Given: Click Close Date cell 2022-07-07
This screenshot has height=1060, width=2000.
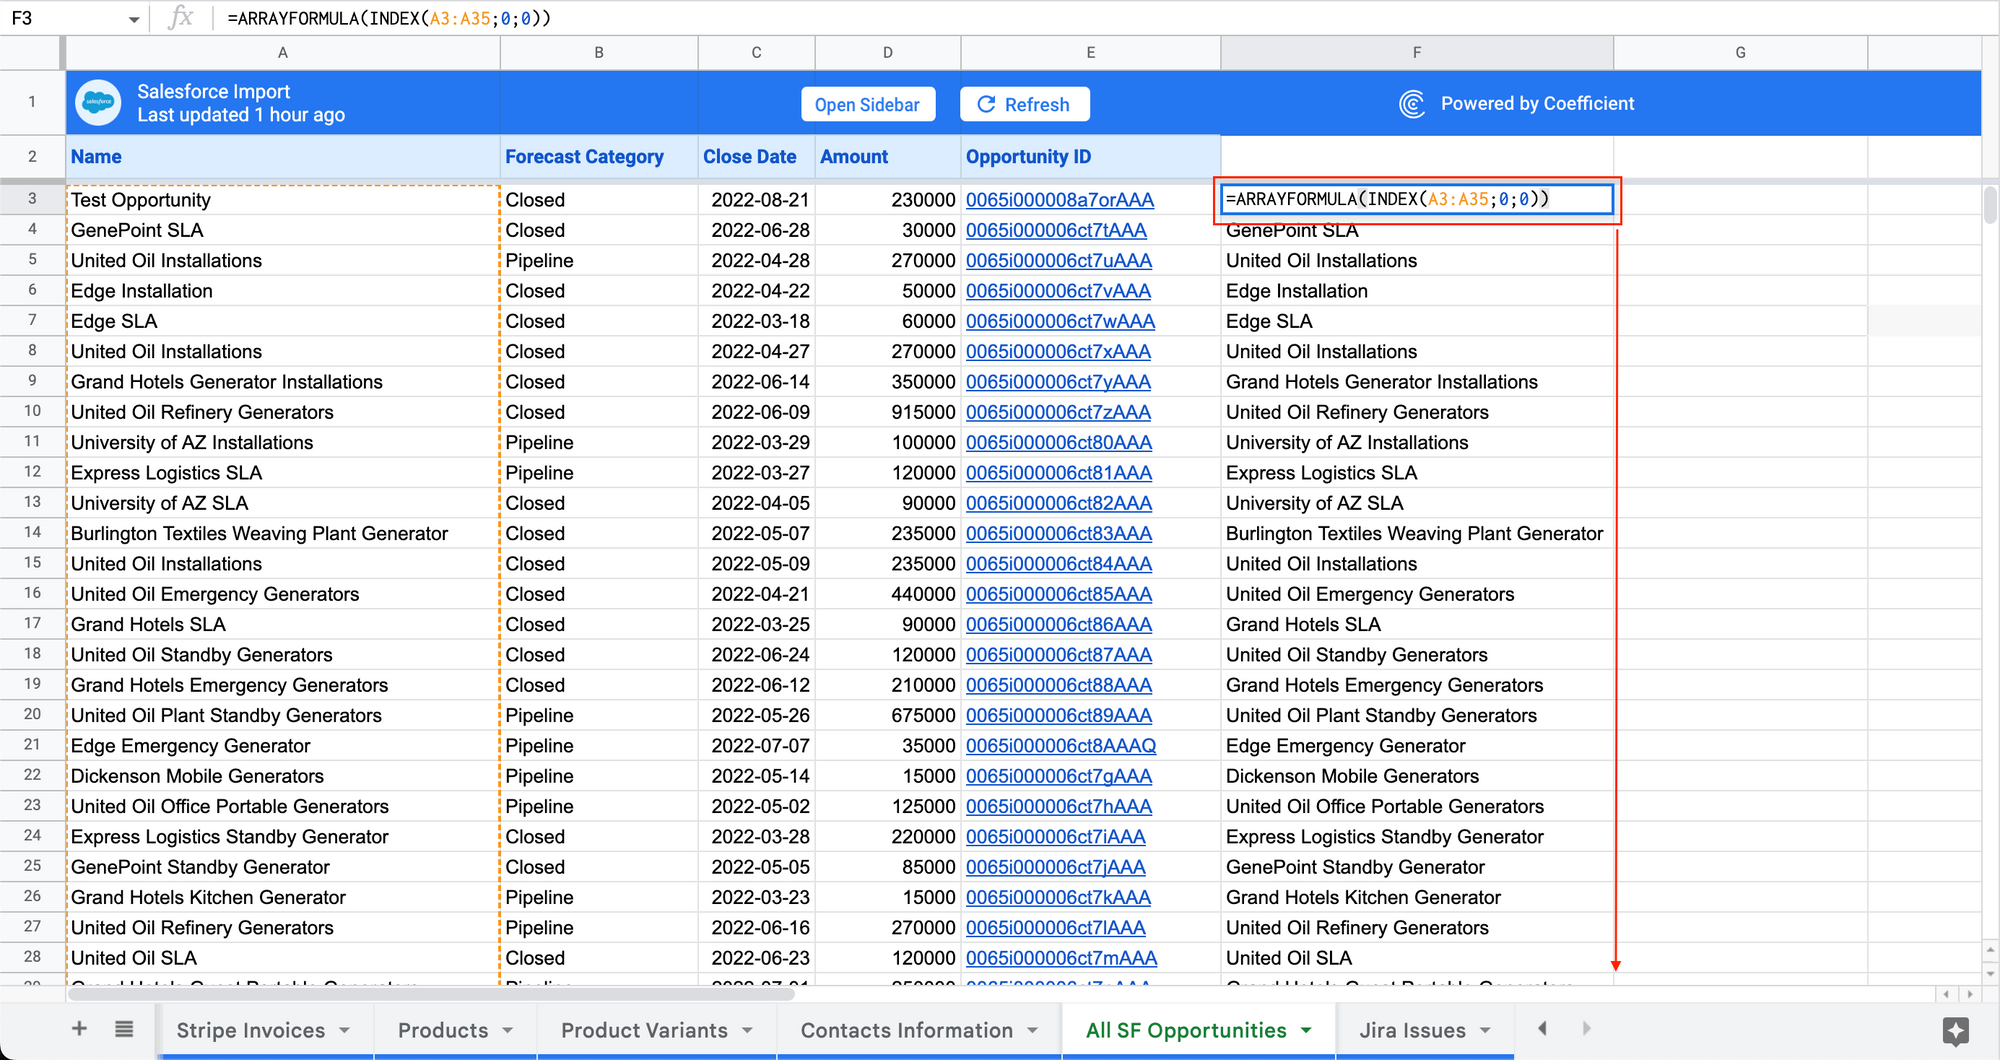Looking at the screenshot, I should click(x=756, y=746).
